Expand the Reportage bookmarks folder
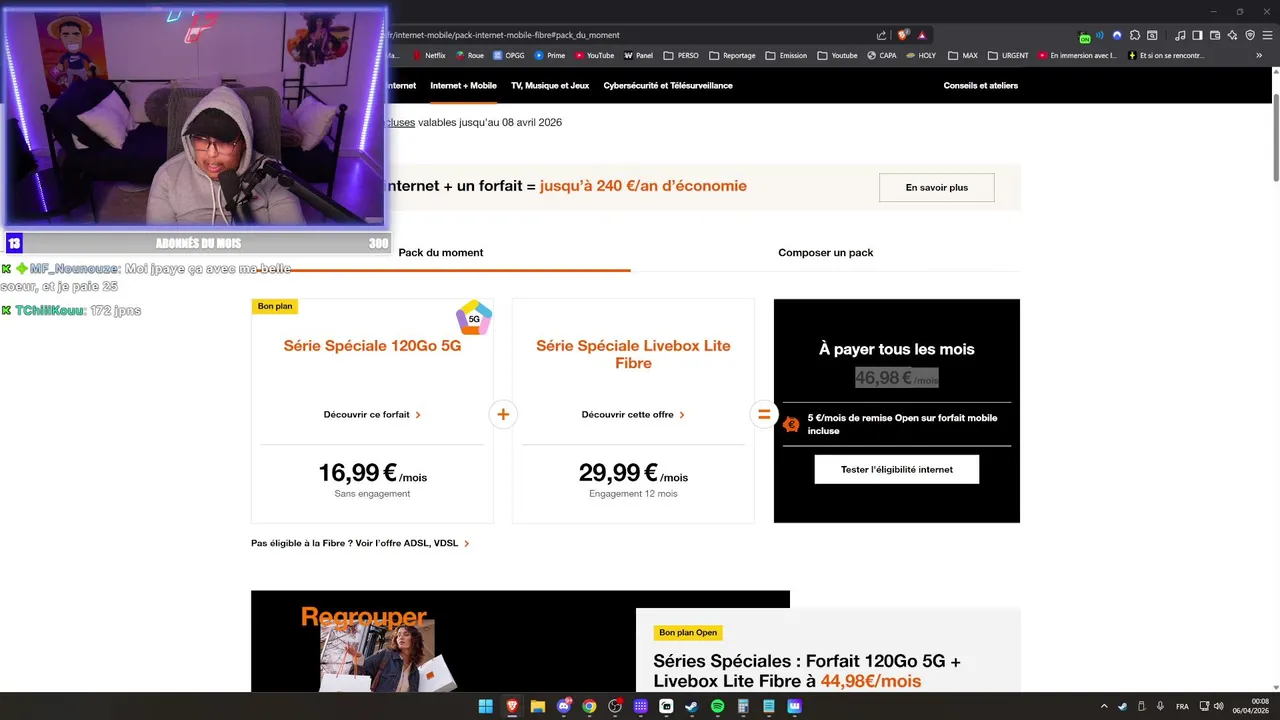The image size is (1280, 720). coord(732,55)
